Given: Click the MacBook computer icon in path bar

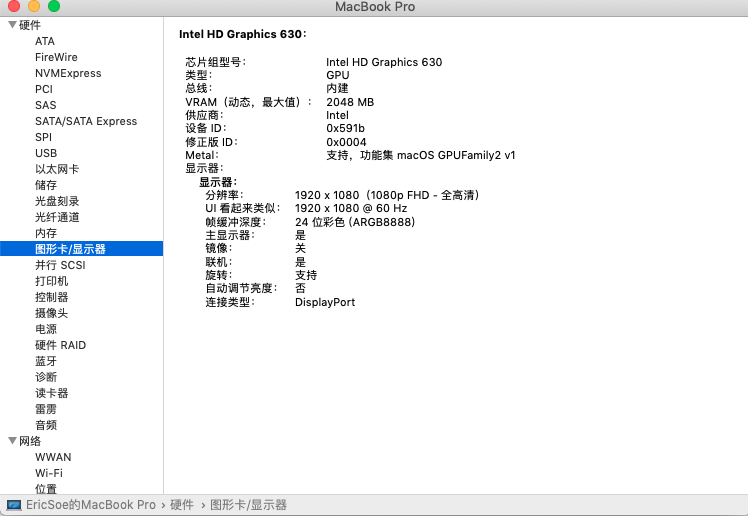Looking at the screenshot, I should coord(14,505).
